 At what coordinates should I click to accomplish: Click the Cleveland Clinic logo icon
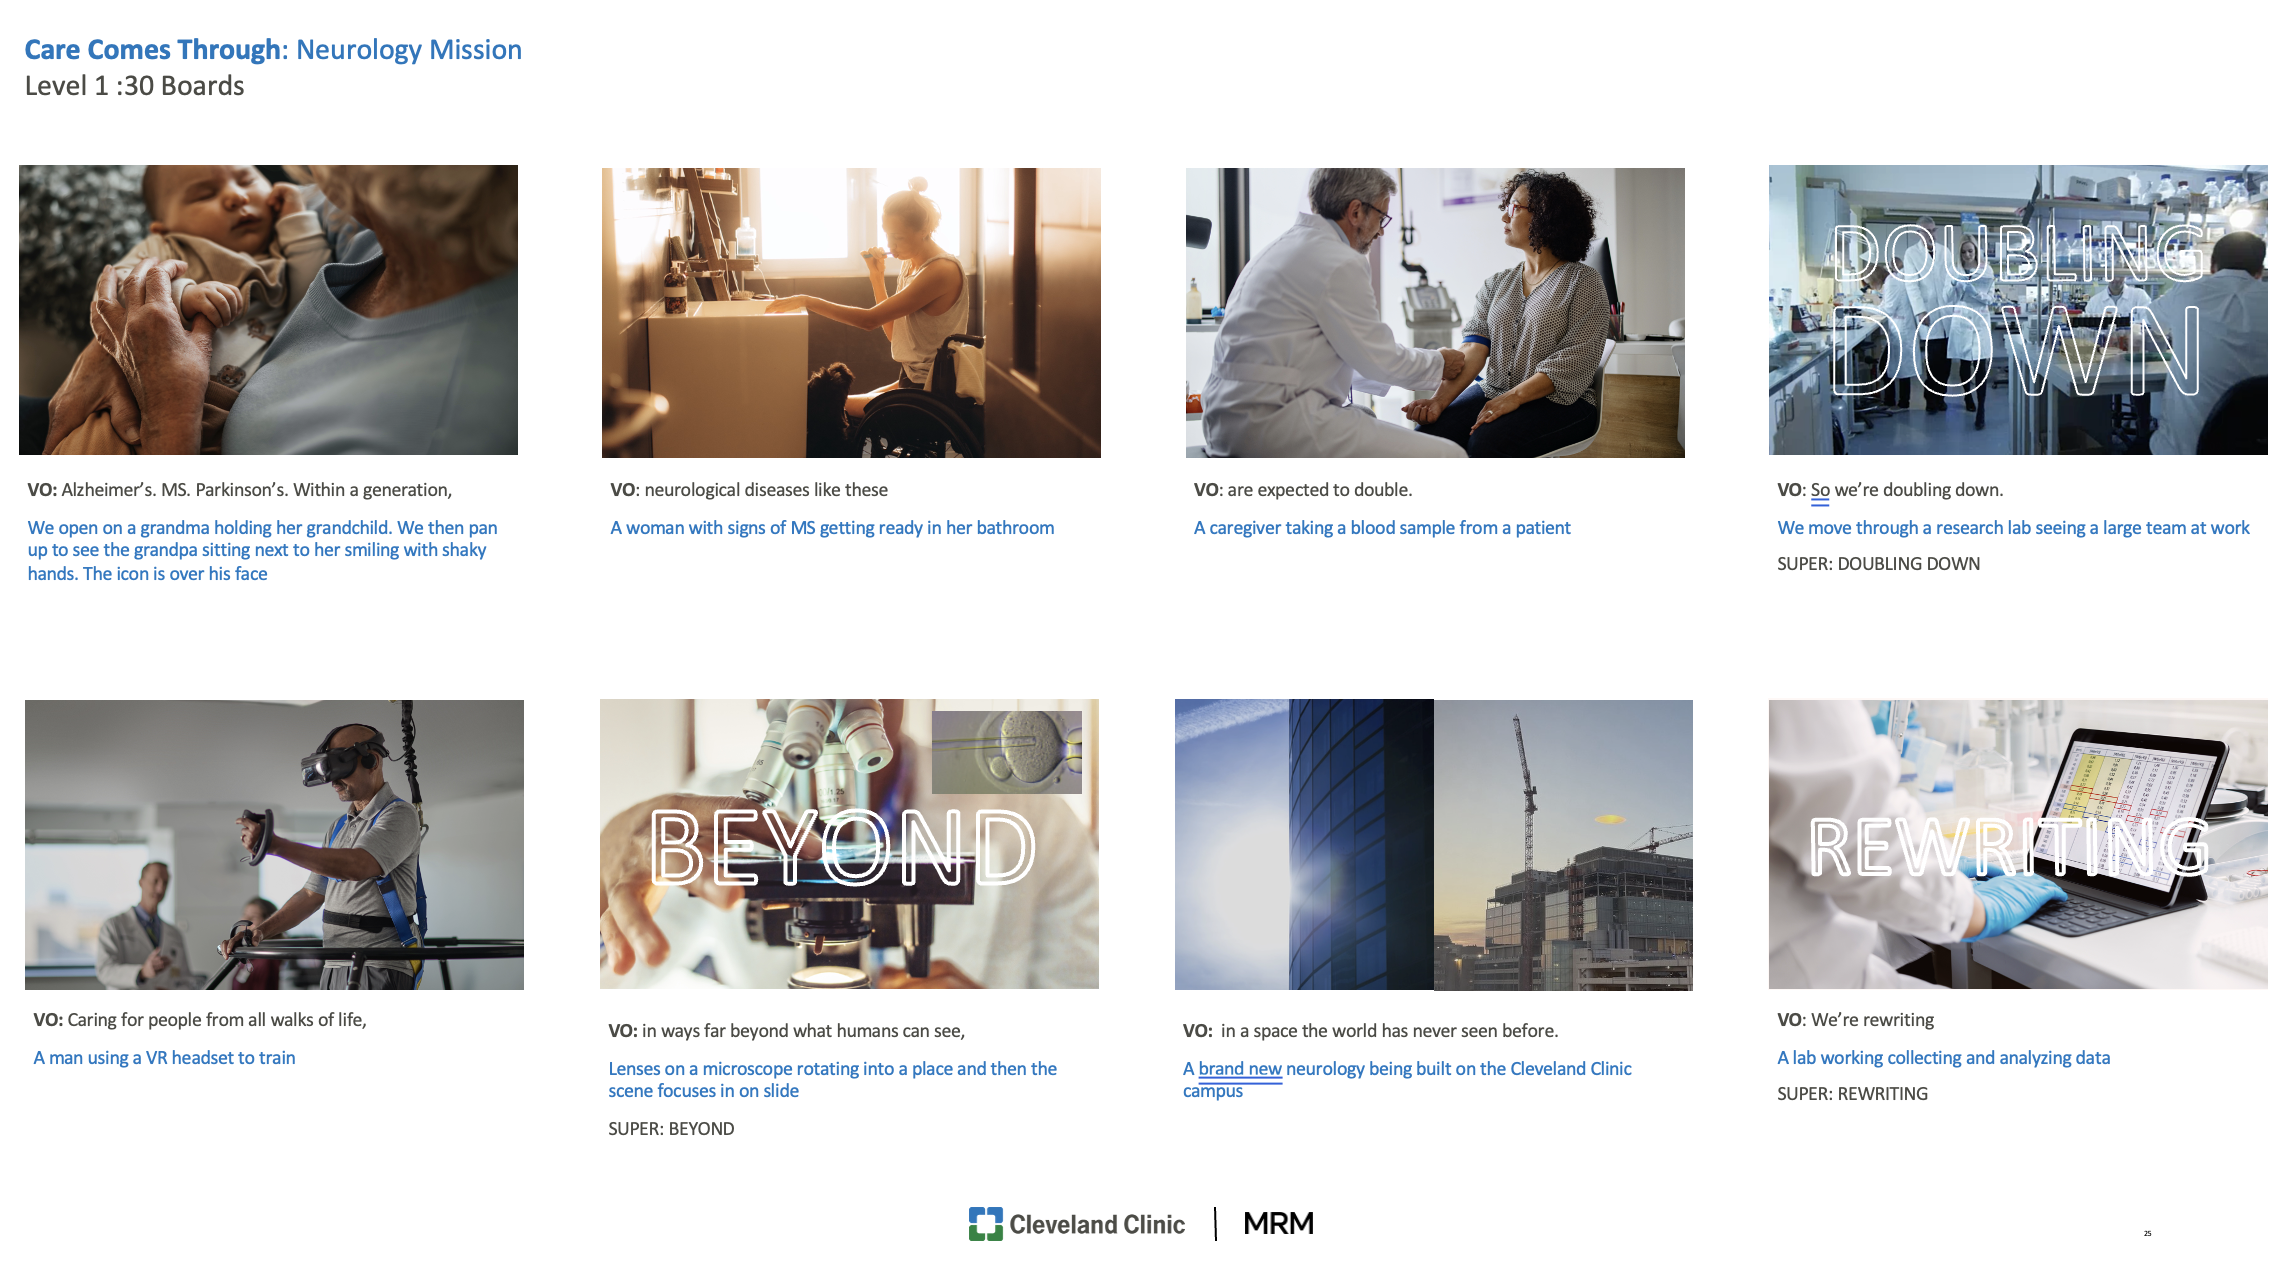pos(985,1223)
